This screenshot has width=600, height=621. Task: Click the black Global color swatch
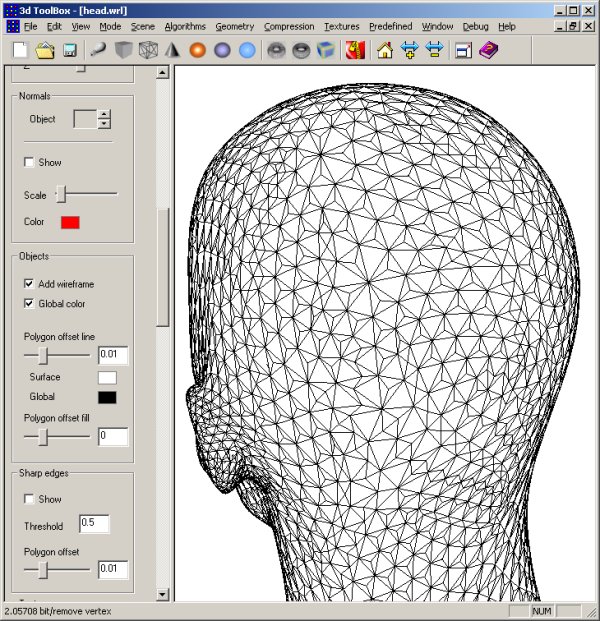106,397
